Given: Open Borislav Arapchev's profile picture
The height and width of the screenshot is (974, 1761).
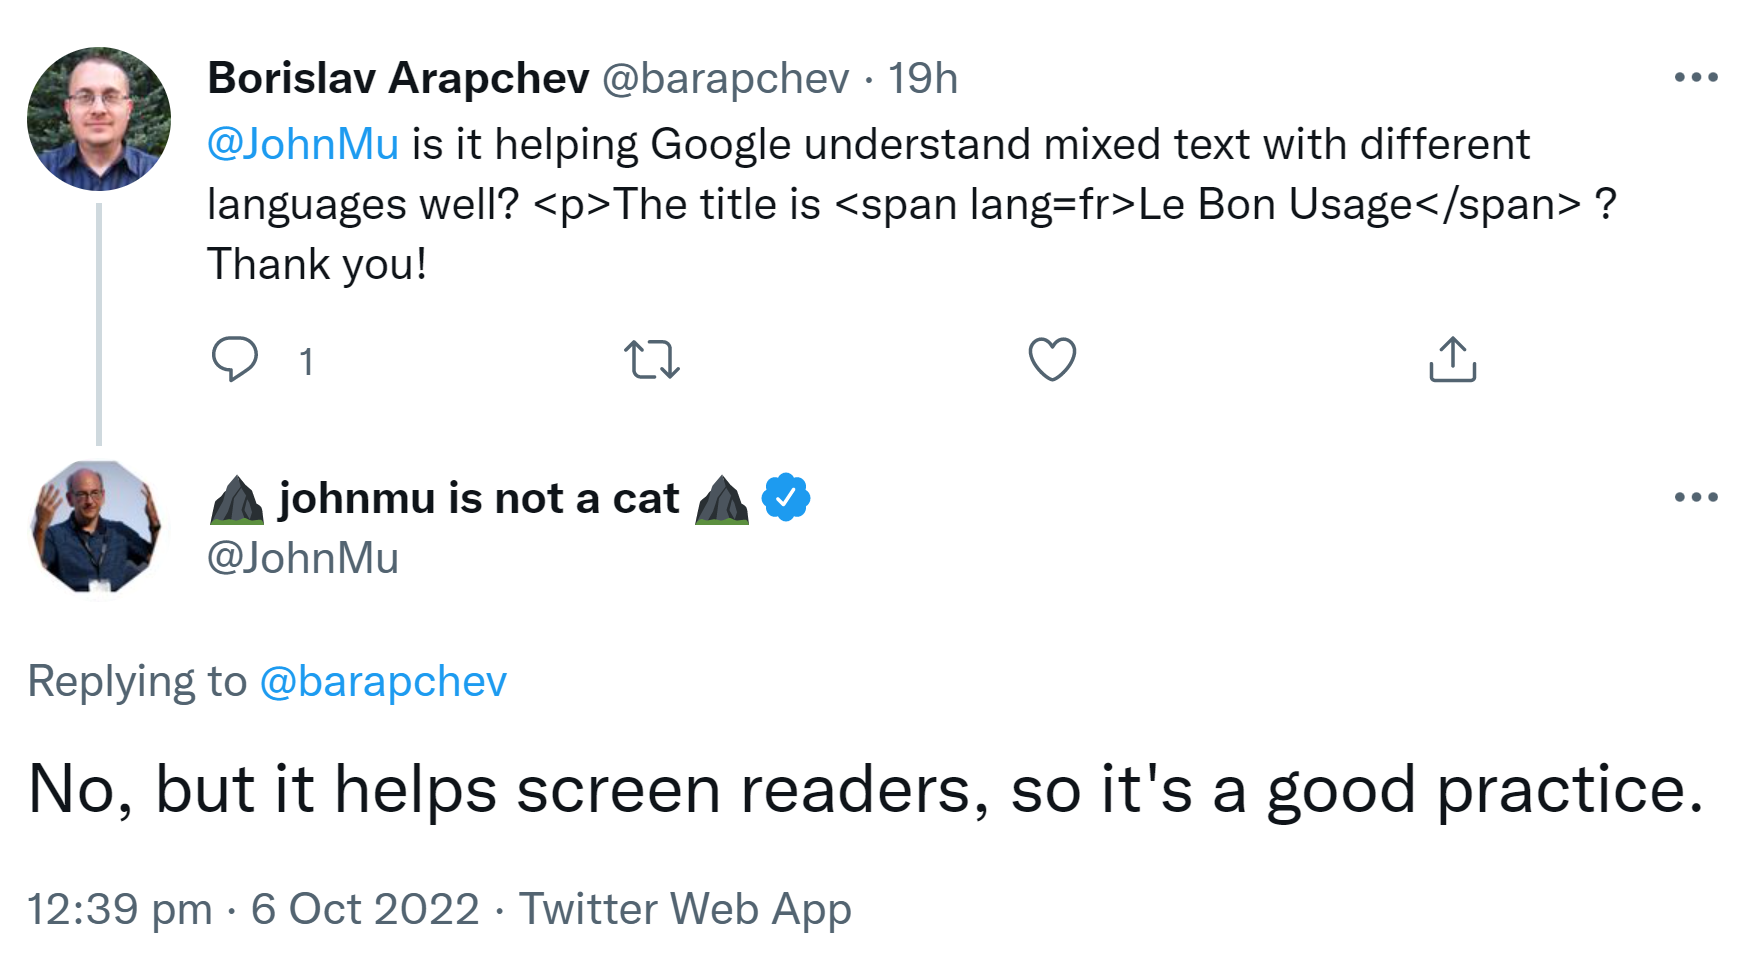Looking at the screenshot, I should coord(99,119).
